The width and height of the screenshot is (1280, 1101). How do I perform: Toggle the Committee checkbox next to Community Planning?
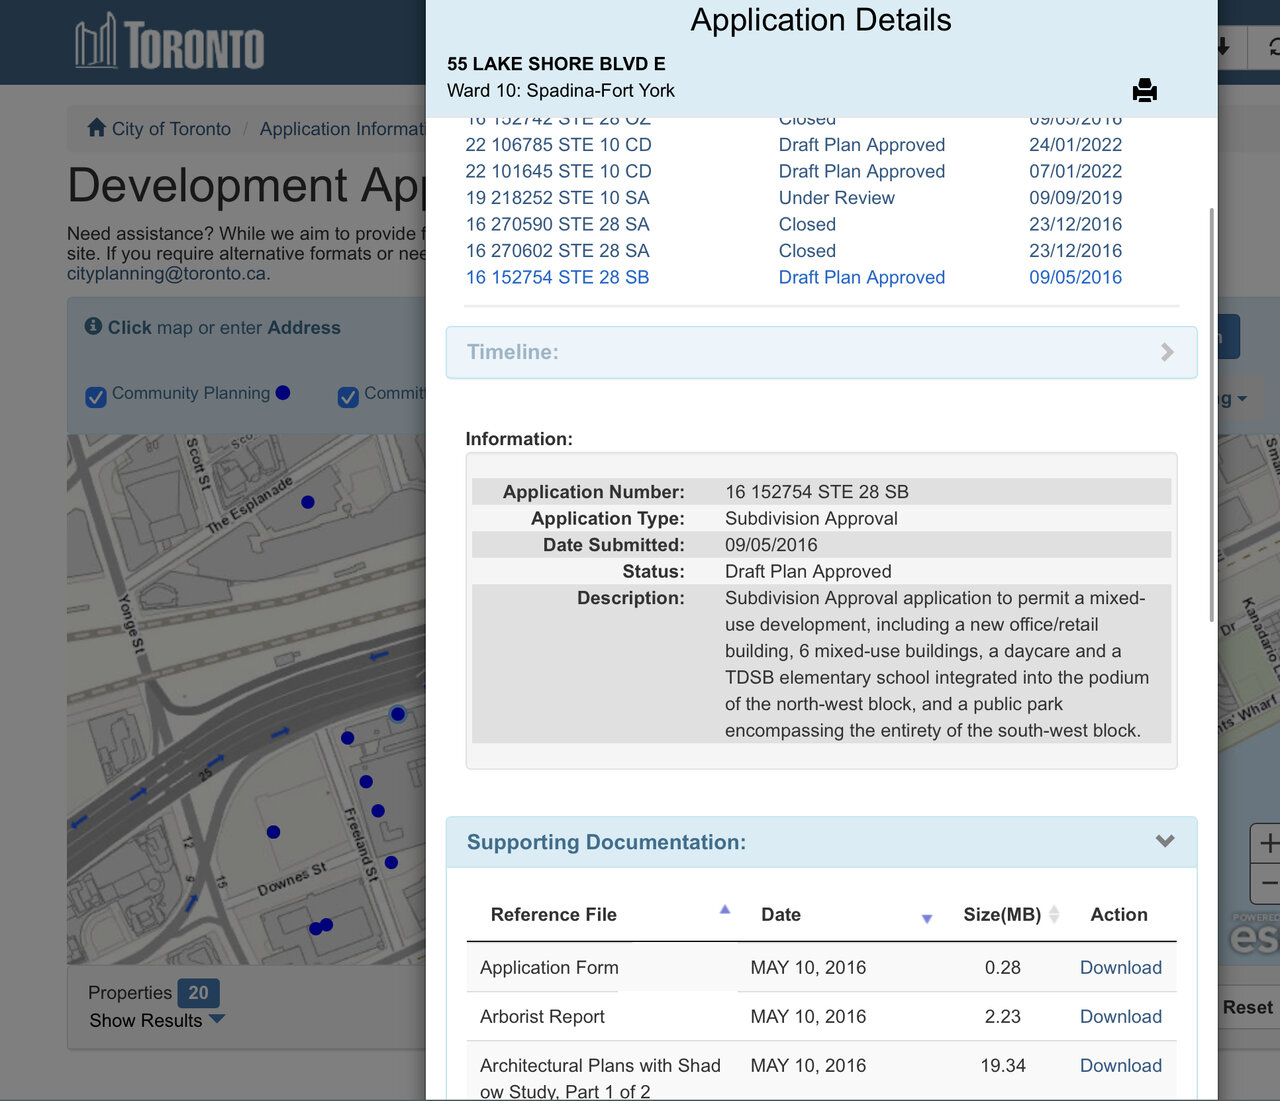348,397
